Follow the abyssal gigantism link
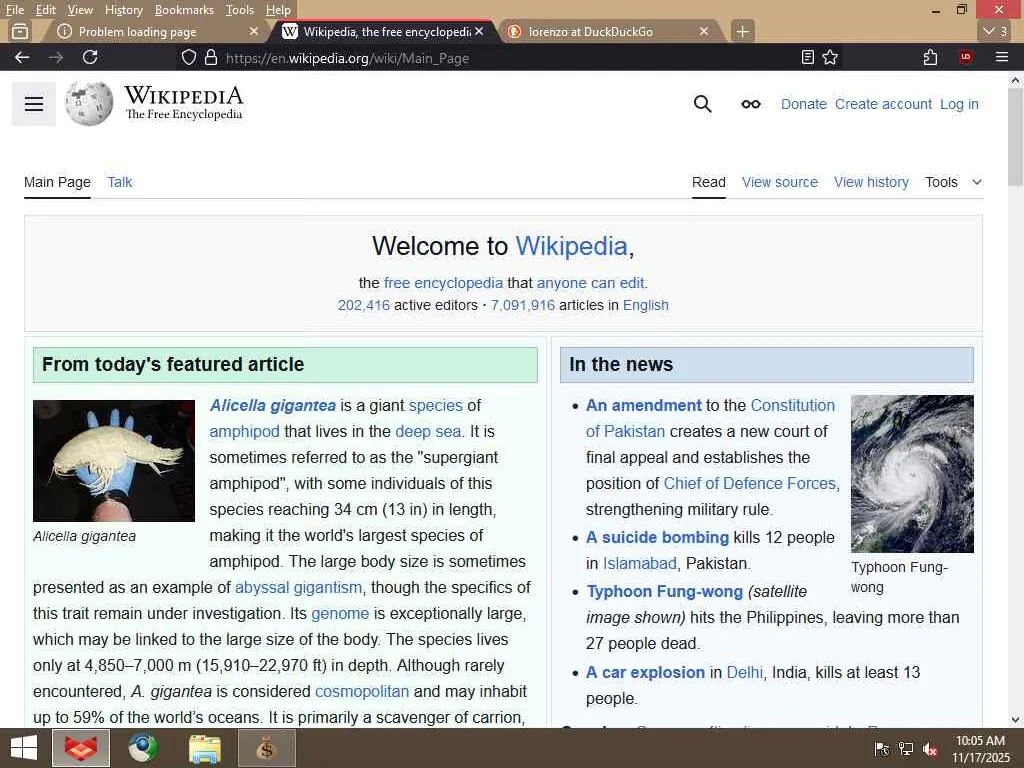Screen dimensions: 1024x768 point(298,588)
